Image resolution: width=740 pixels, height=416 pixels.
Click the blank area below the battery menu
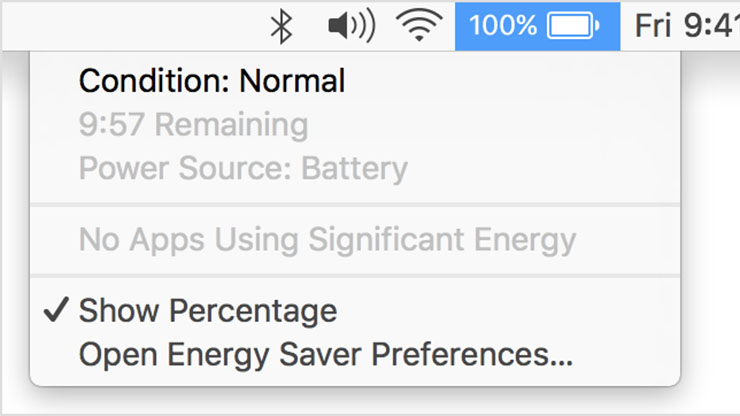pyautogui.click(x=355, y=402)
